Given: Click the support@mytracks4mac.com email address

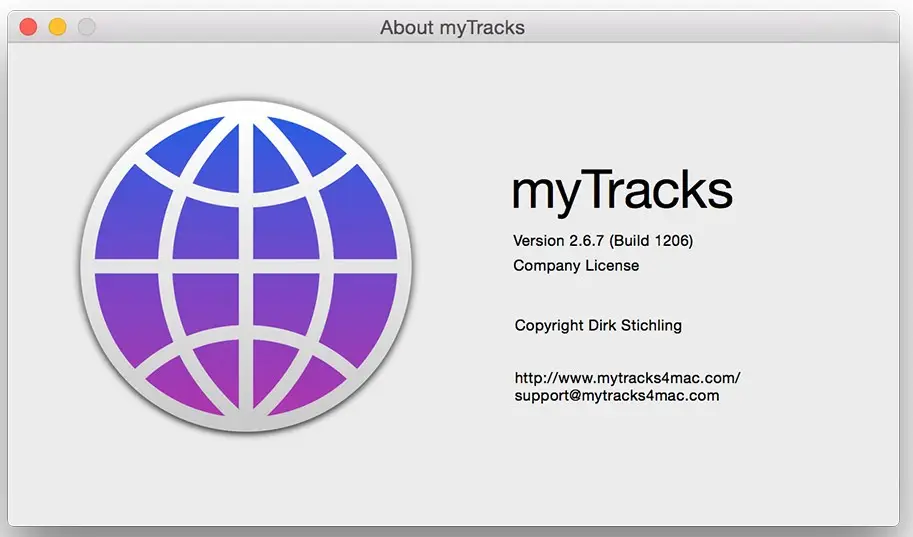Looking at the screenshot, I should 617,395.
